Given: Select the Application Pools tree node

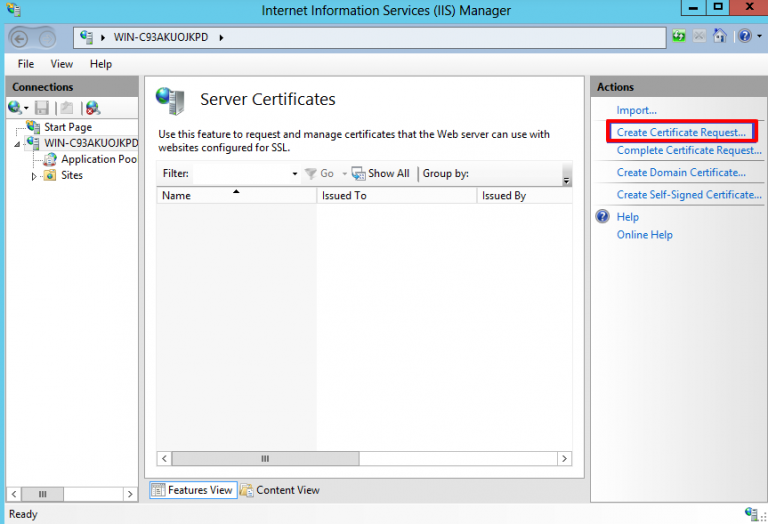Looking at the screenshot, I should point(98,159).
